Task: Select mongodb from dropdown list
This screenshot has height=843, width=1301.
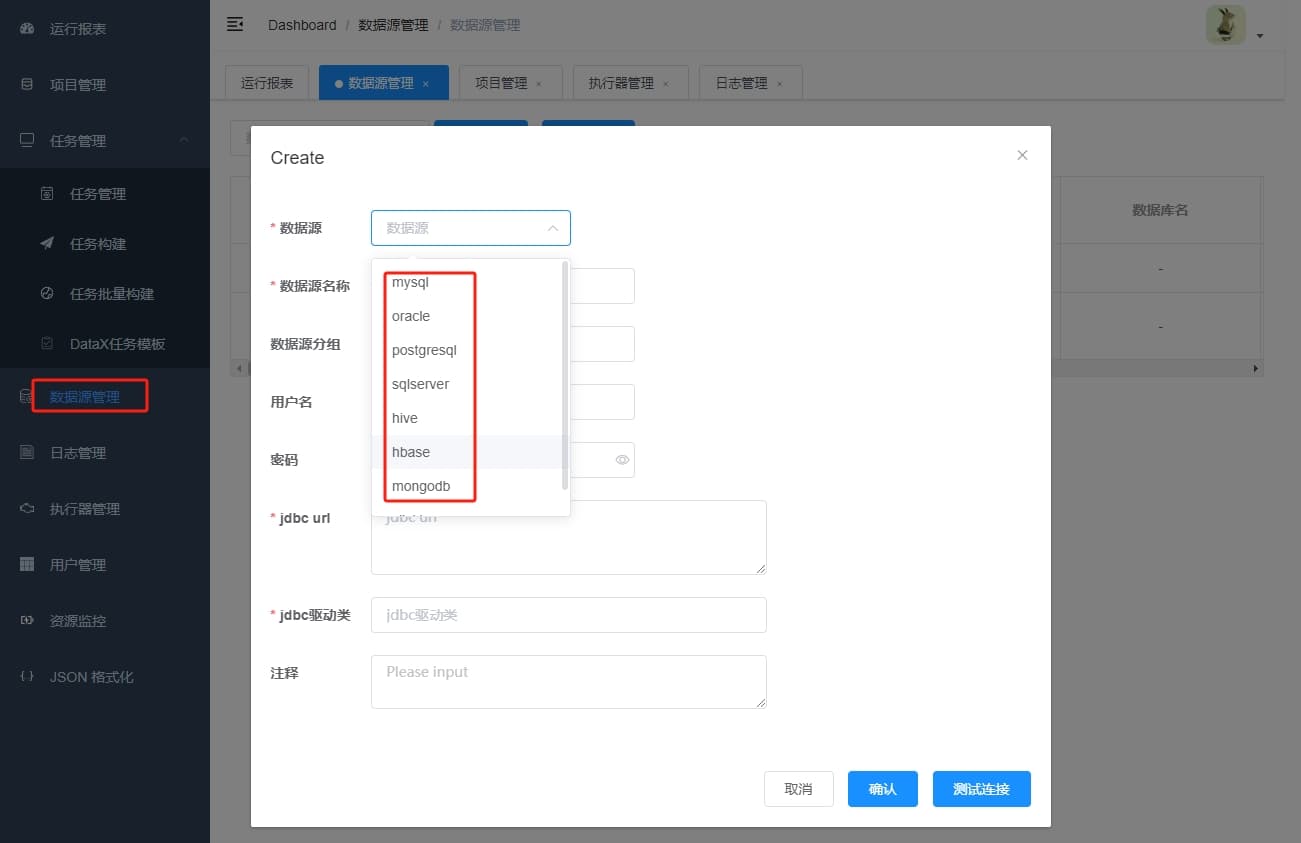Action: click(467, 486)
